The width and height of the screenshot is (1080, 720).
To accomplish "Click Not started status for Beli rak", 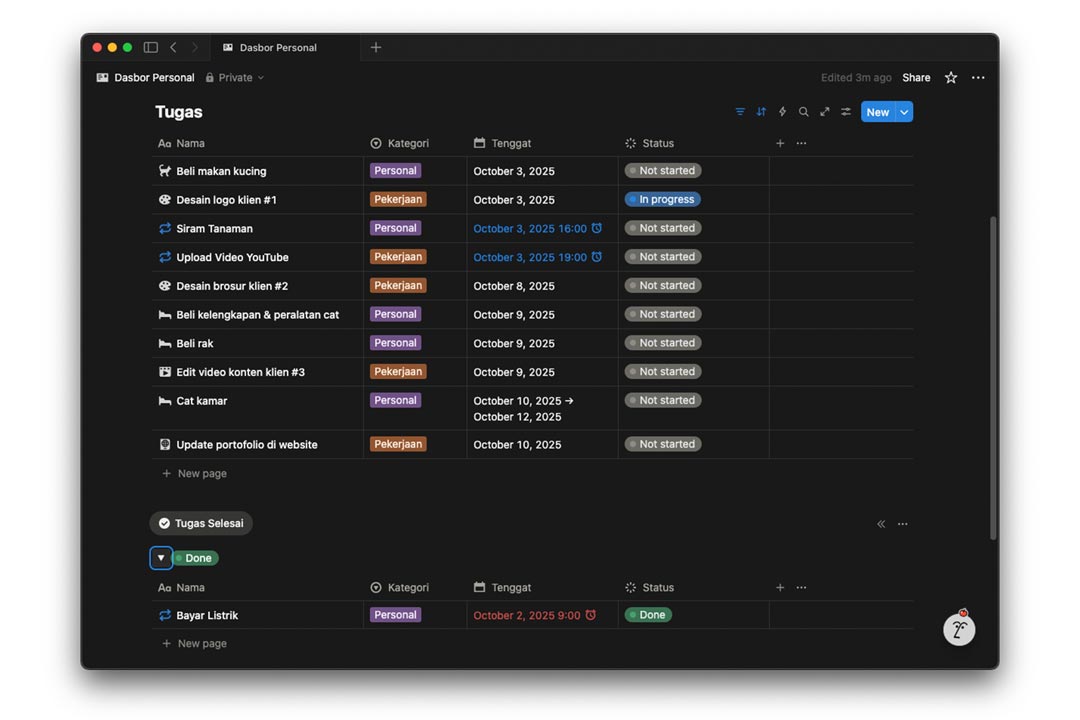I will click(662, 343).
